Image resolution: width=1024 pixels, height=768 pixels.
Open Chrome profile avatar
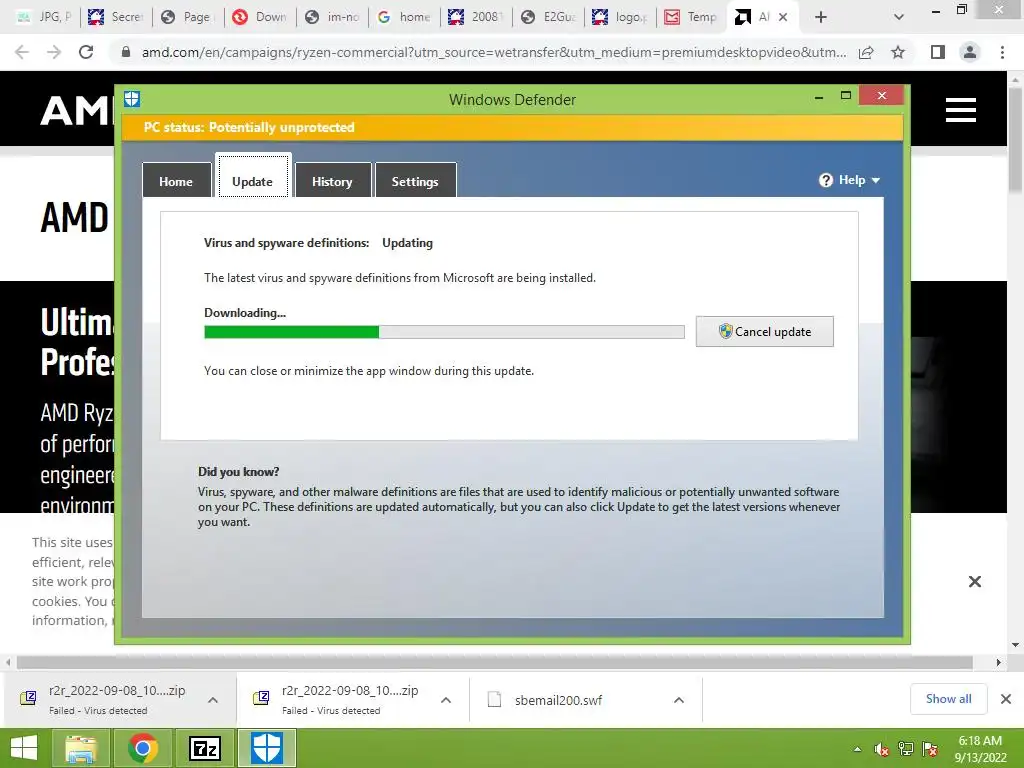(x=970, y=52)
